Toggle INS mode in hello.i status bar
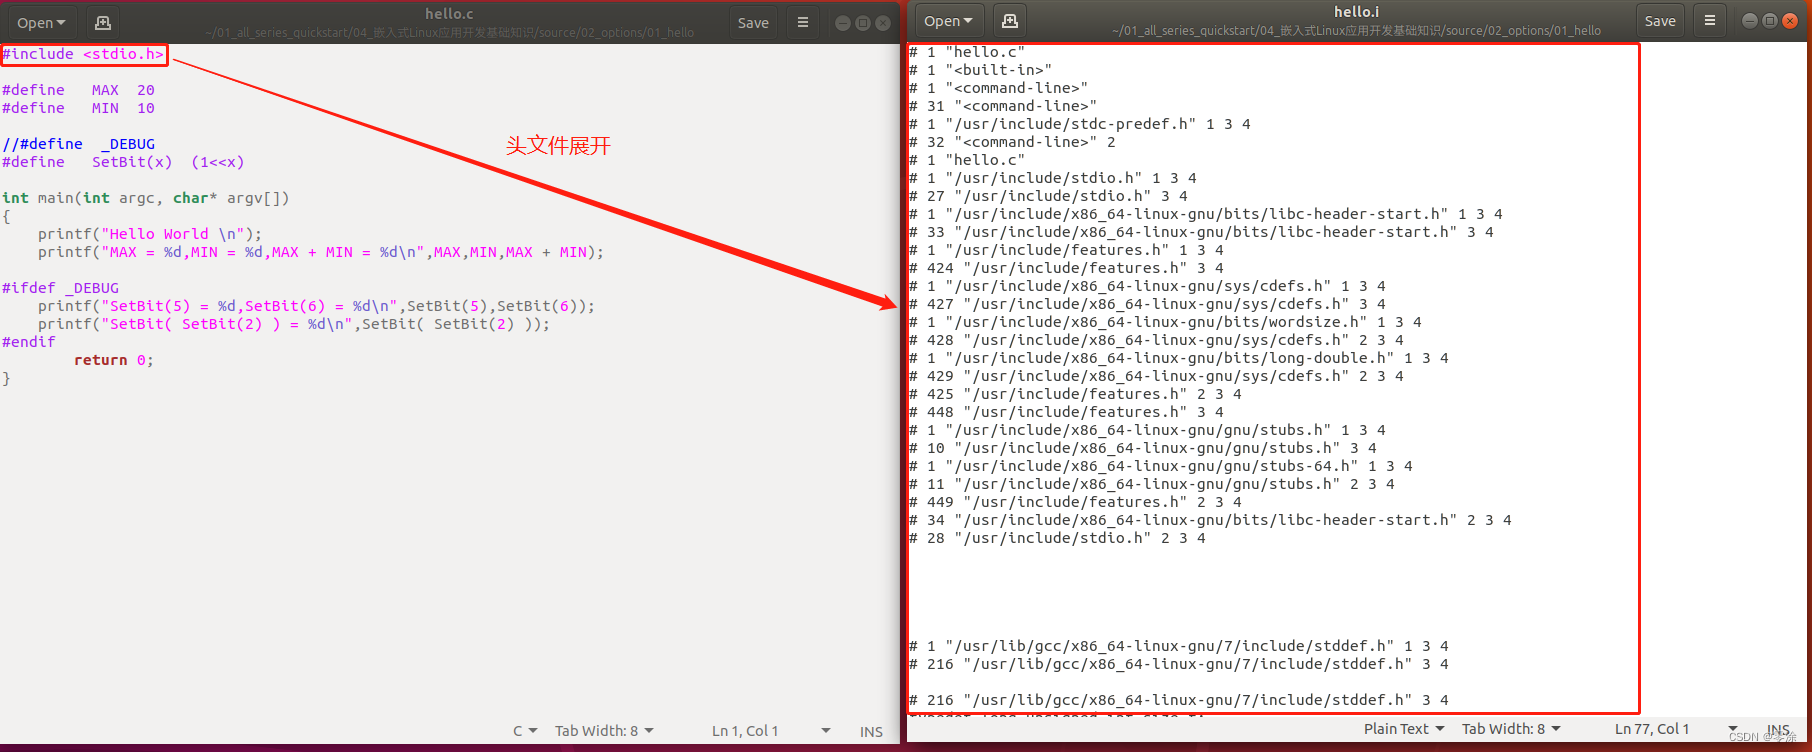The width and height of the screenshot is (1812, 752). 1778,730
